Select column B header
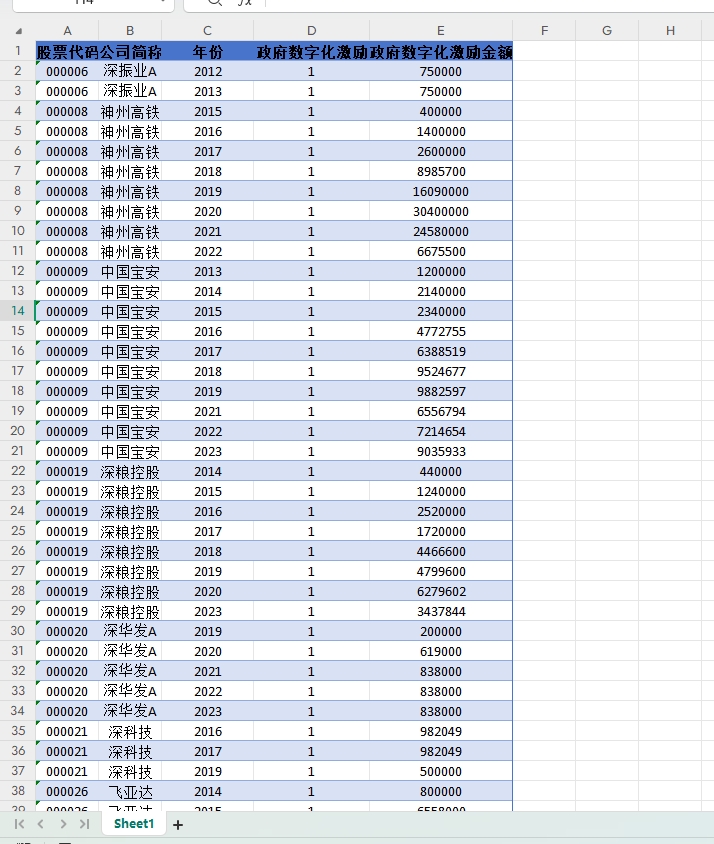 (x=130, y=31)
